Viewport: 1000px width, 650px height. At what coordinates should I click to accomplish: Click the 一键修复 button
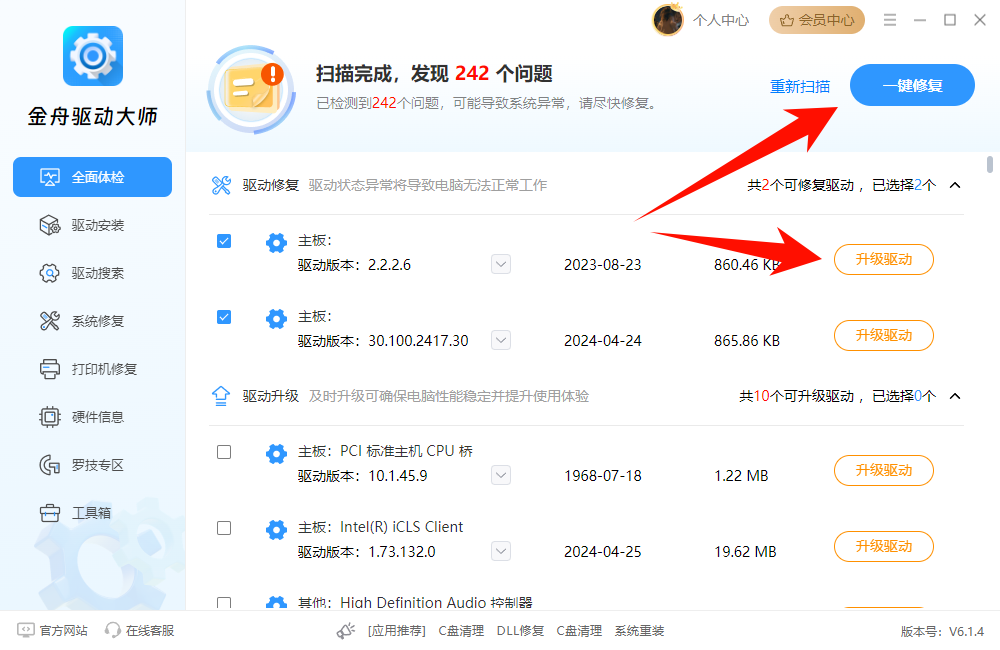pos(912,85)
